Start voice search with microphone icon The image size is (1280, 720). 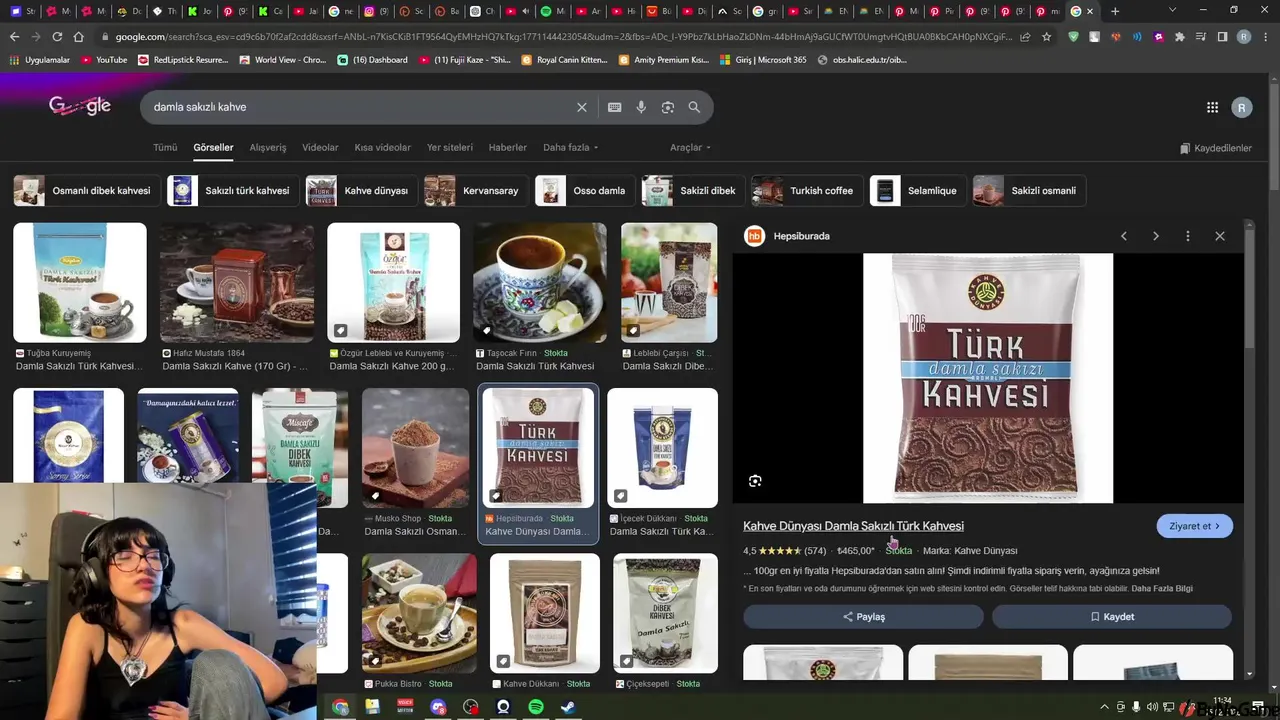[x=641, y=107]
